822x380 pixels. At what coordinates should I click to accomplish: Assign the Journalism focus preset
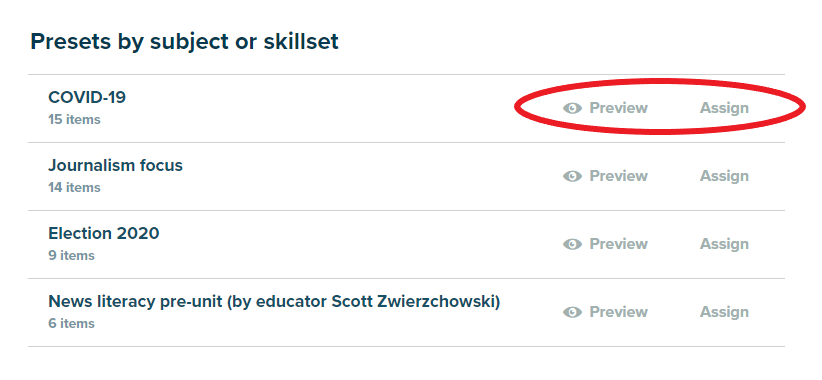pyautogui.click(x=724, y=176)
